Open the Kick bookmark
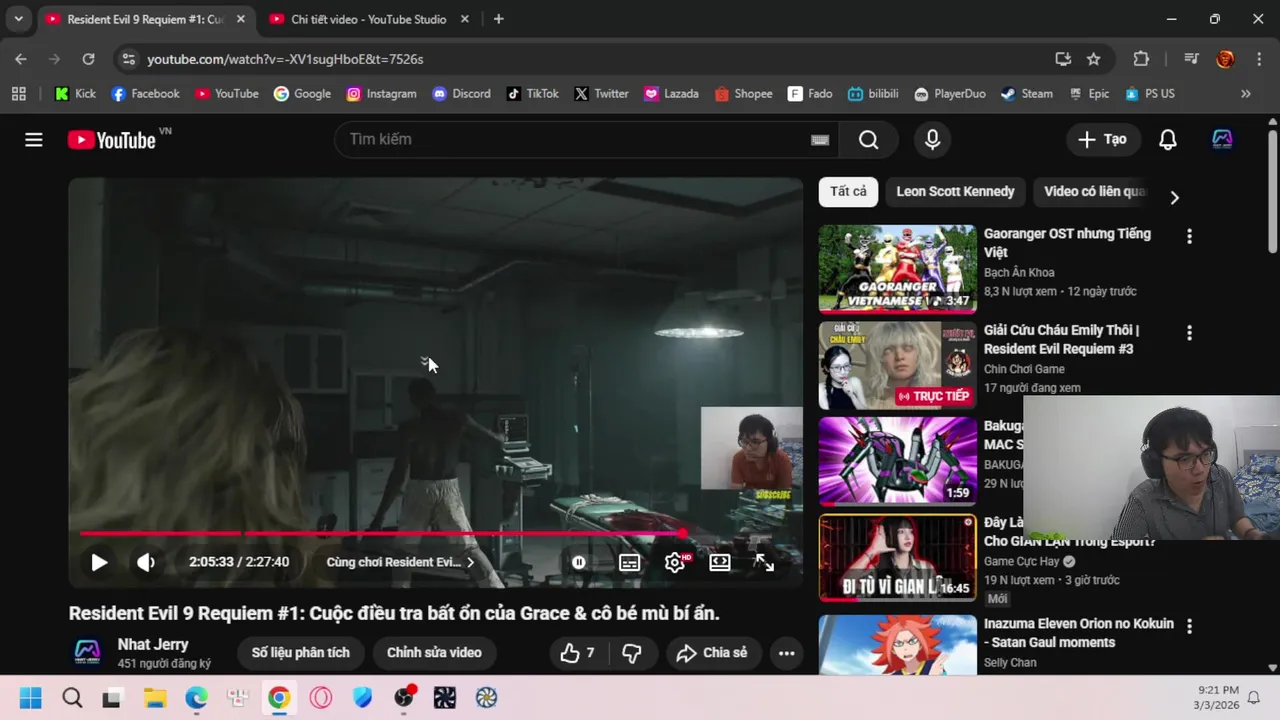 click(75, 94)
